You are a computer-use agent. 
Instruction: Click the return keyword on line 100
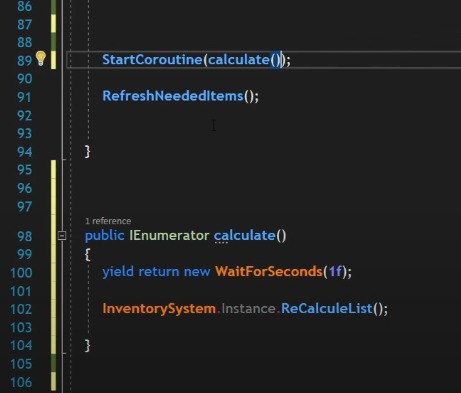click(x=159, y=272)
